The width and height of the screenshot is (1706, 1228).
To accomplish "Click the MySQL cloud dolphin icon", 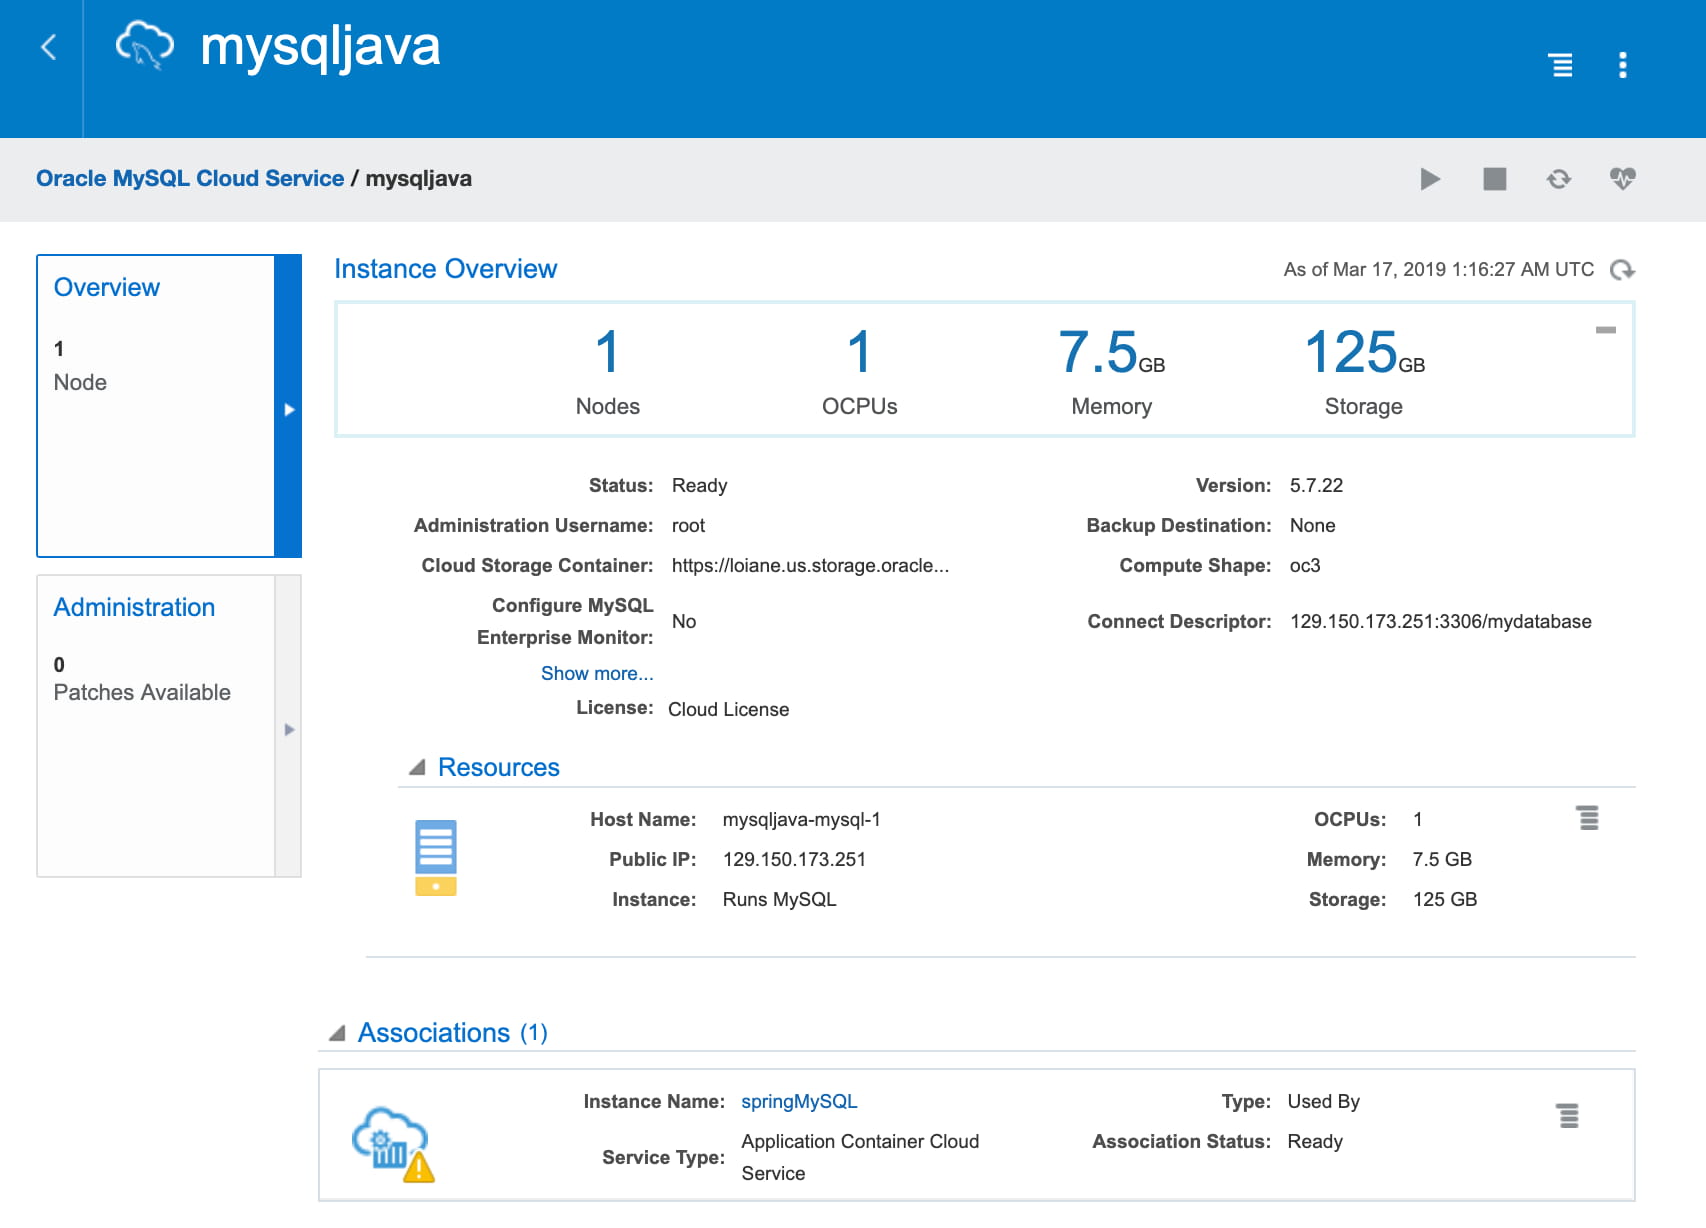I will click(x=145, y=46).
